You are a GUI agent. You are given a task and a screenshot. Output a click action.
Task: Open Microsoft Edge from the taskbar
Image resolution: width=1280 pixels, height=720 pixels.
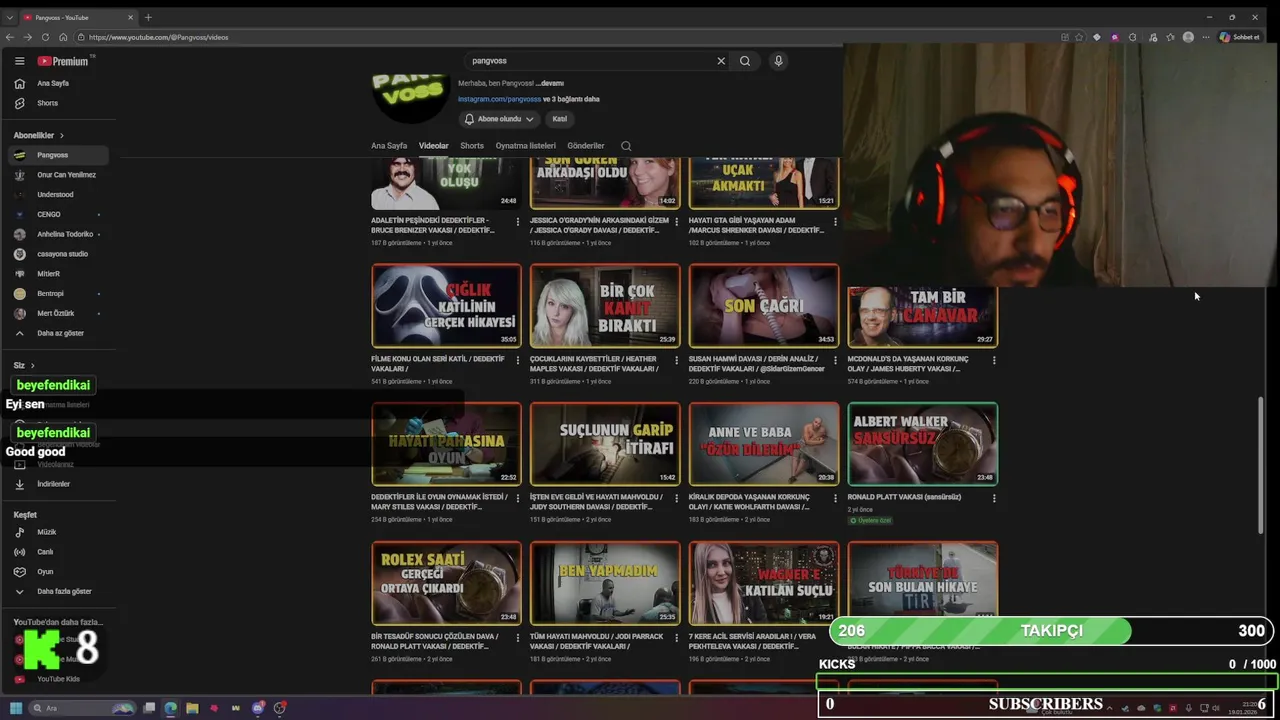[171, 708]
